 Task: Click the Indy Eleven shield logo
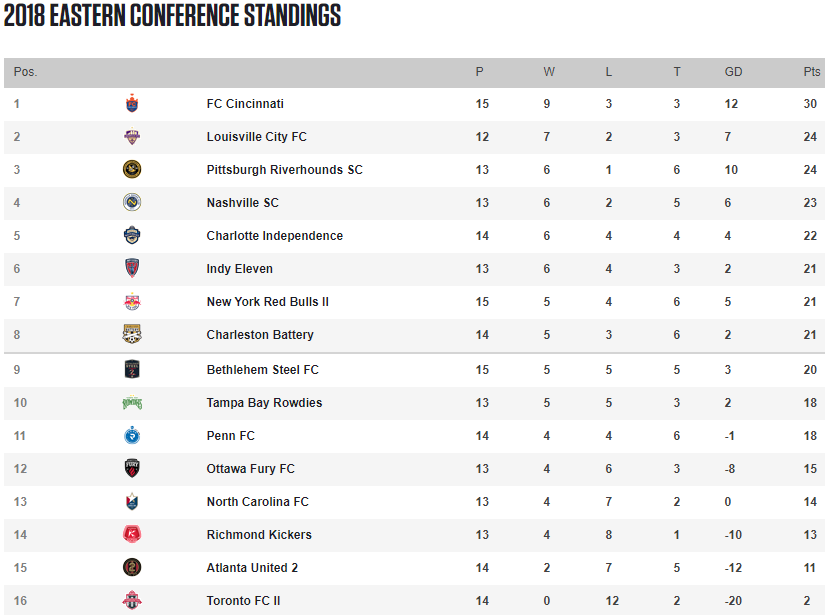[132, 268]
